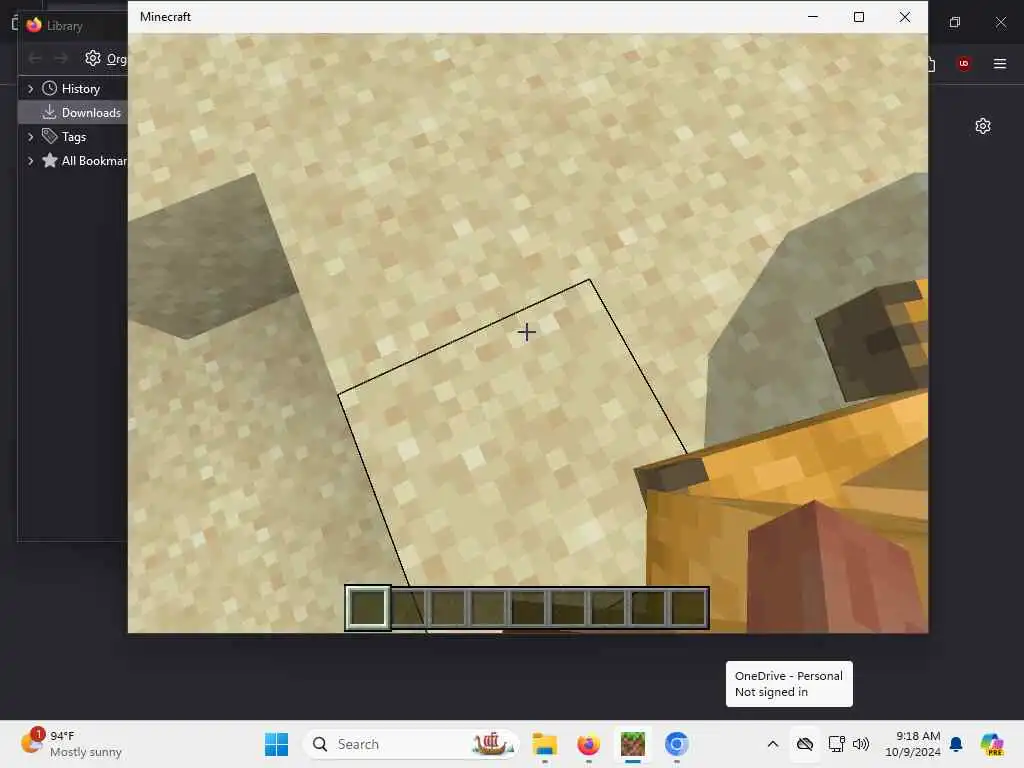Minimize the Minecraft window
This screenshot has height=768, width=1024.
[813, 17]
